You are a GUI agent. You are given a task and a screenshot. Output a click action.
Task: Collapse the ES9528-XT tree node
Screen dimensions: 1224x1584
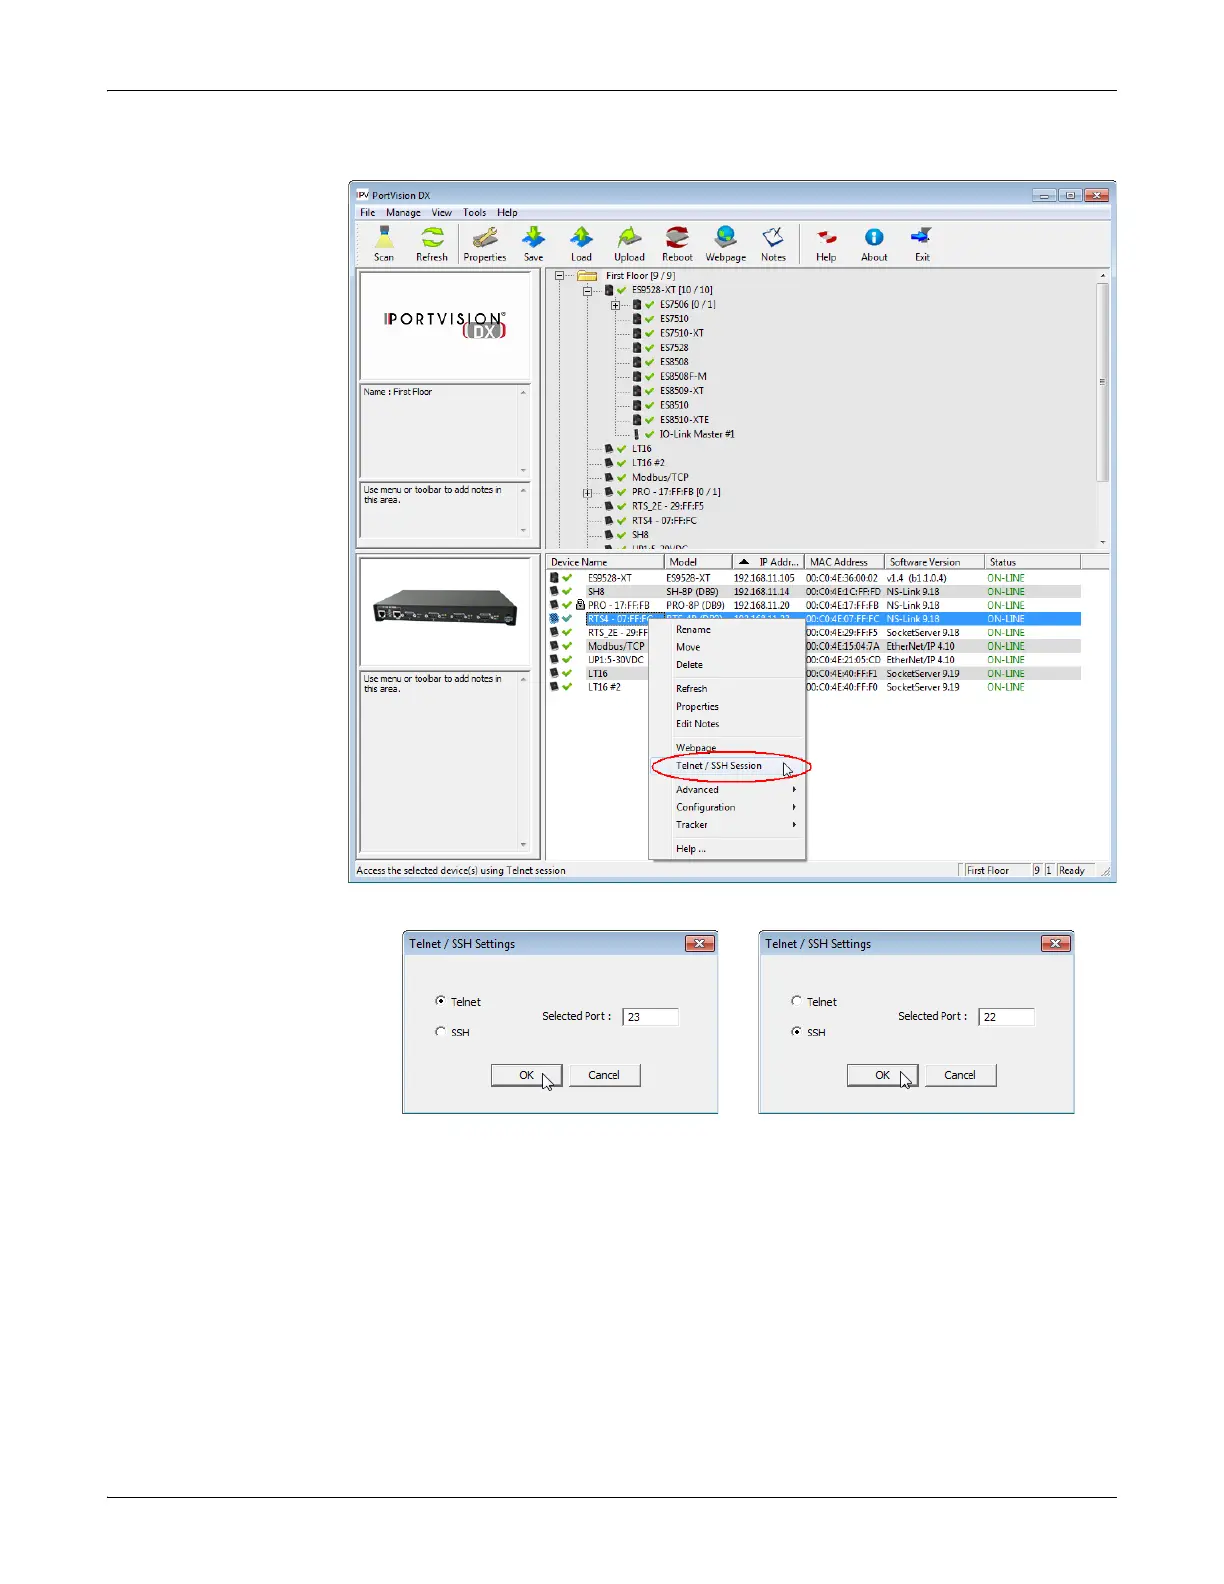(587, 291)
